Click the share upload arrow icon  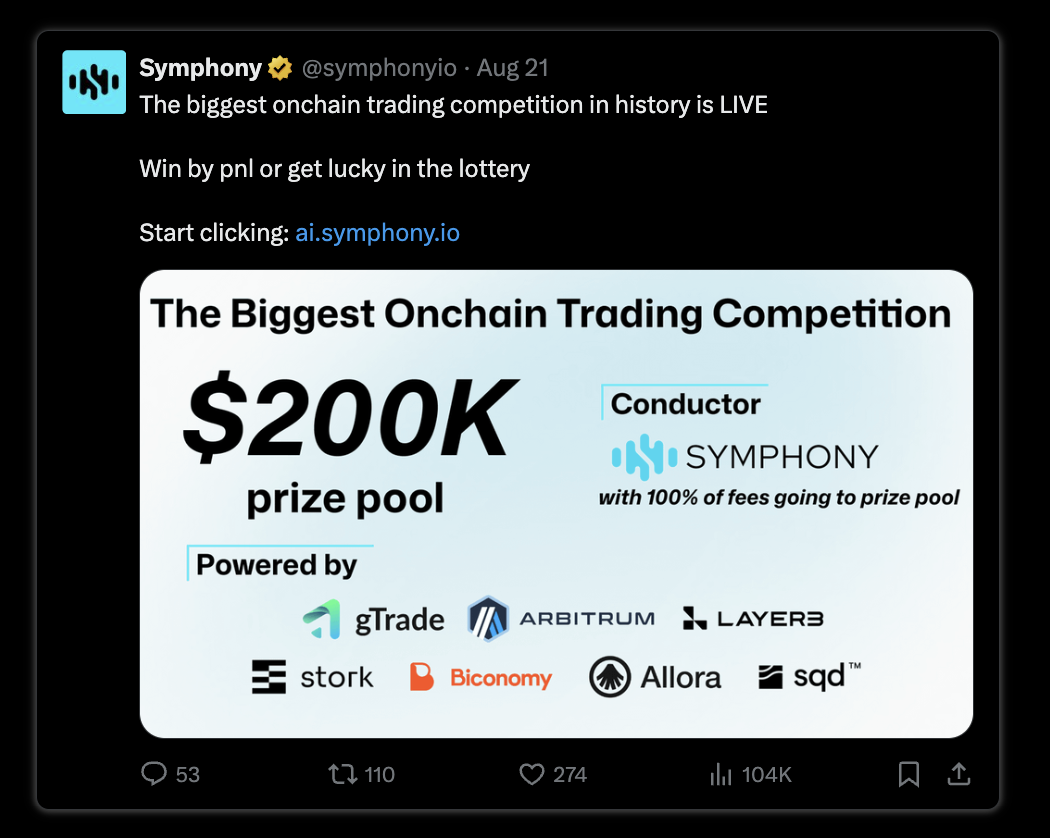[x=959, y=774]
